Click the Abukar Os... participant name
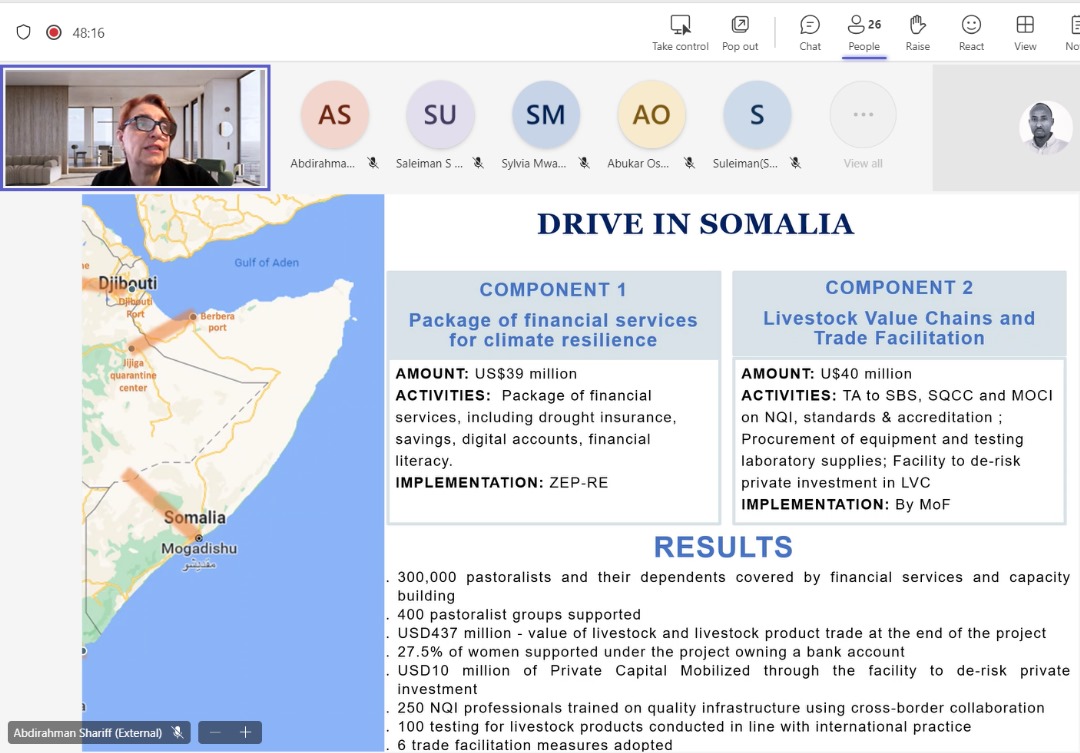This screenshot has width=1080, height=753. coord(638,163)
